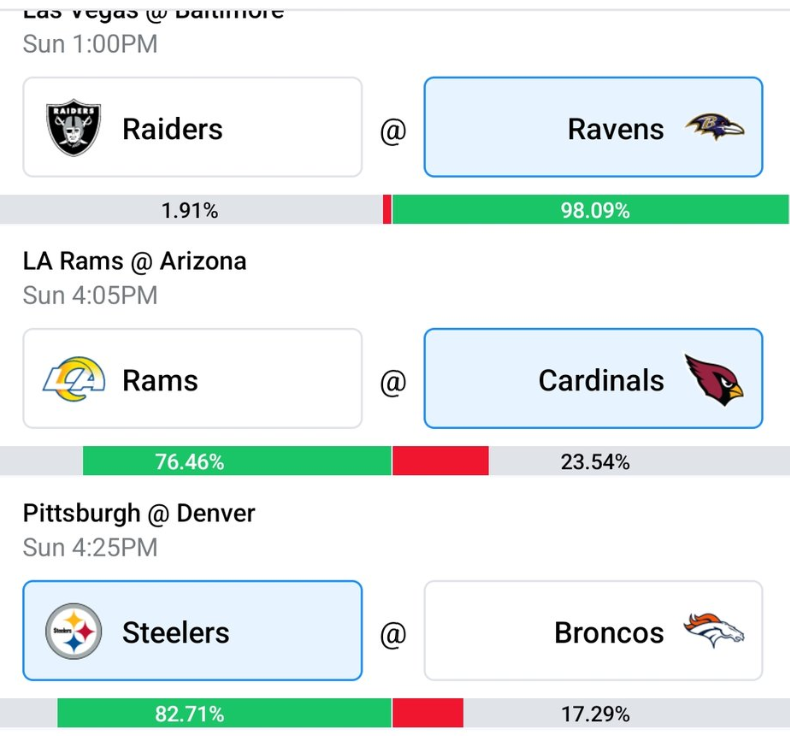Select the Broncos team name
The height and width of the screenshot is (736, 790).
pos(608,633)
